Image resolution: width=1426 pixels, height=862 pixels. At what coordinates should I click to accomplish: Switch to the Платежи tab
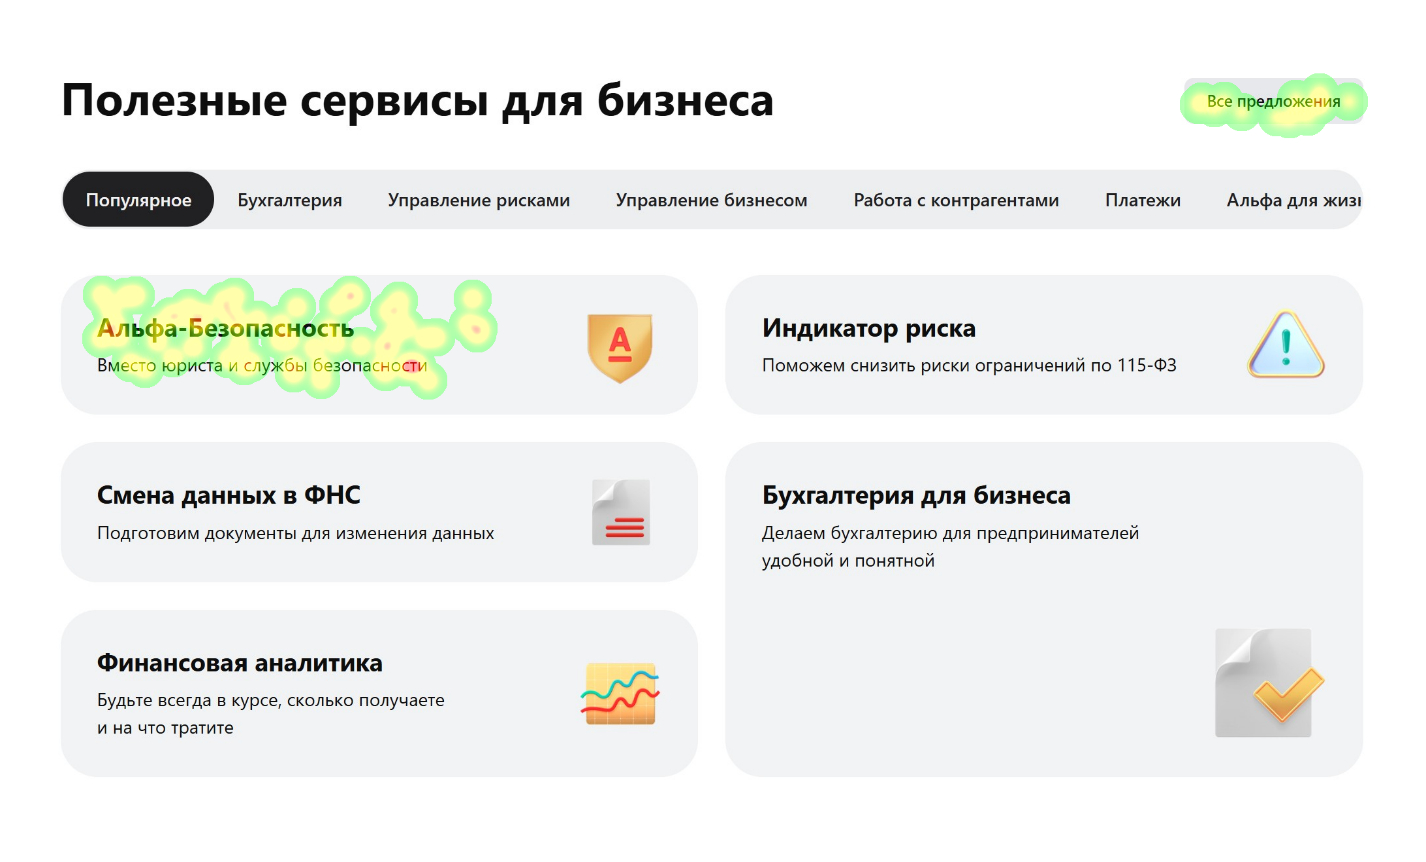tap(1143, 200)
